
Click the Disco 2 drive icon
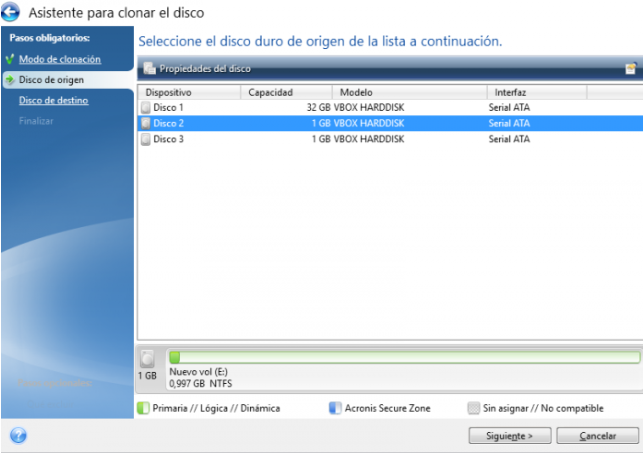pyautogui.click(x=146, y=123)
